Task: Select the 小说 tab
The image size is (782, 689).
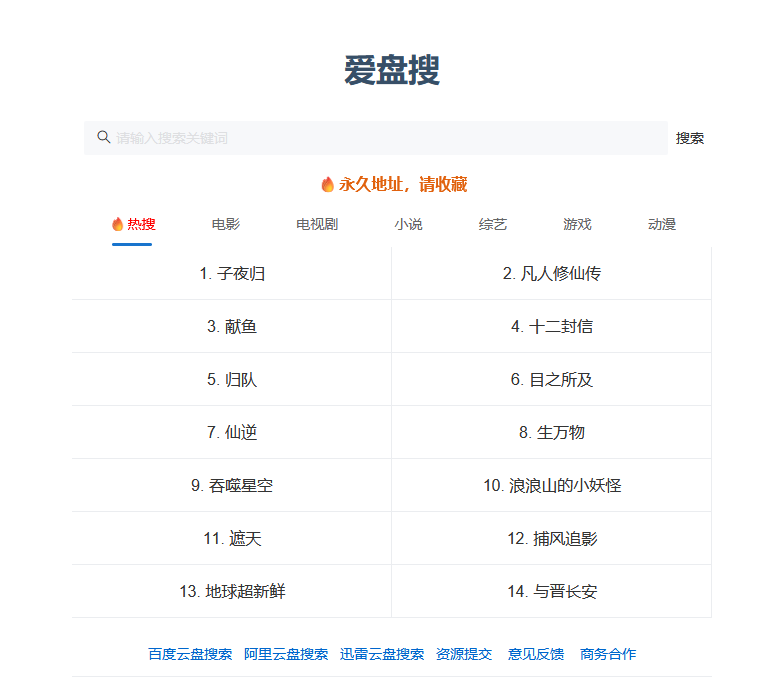Action: 408,224
